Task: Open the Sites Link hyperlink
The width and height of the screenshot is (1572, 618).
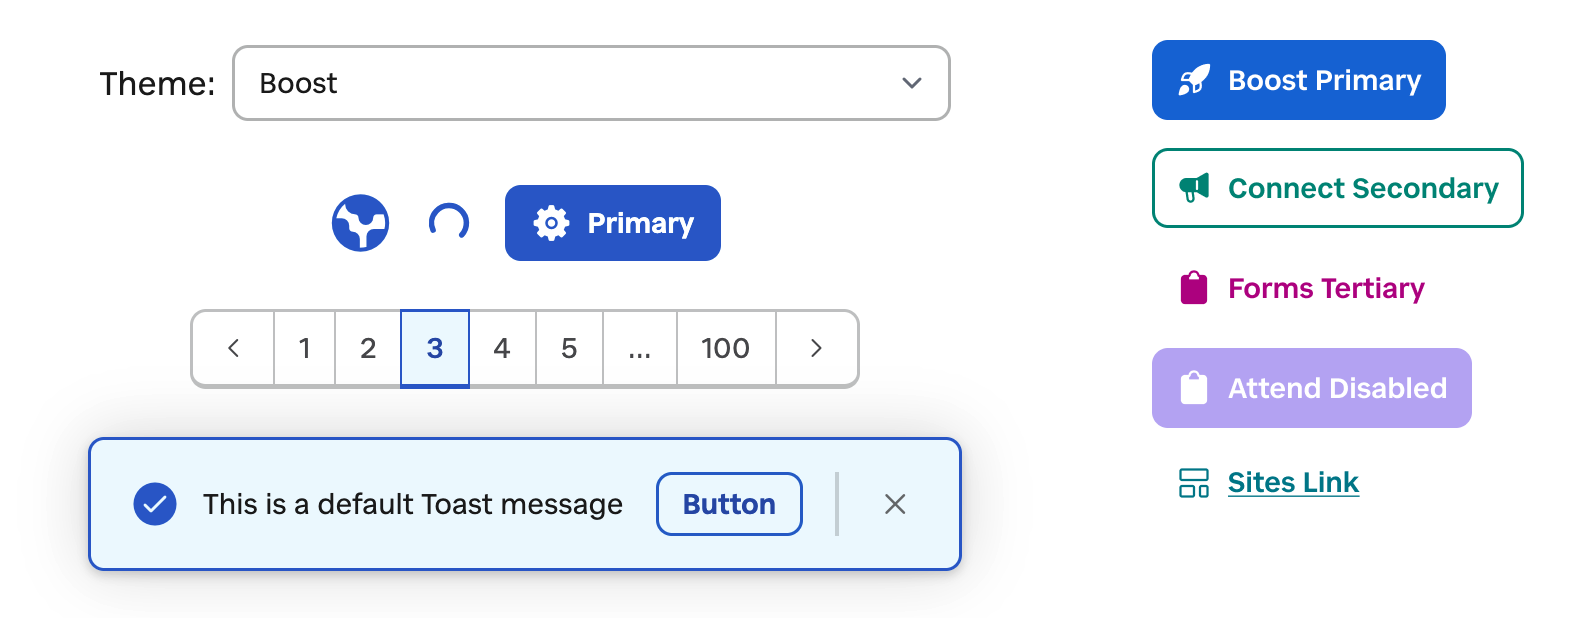Action: [x=1293, y=483]
